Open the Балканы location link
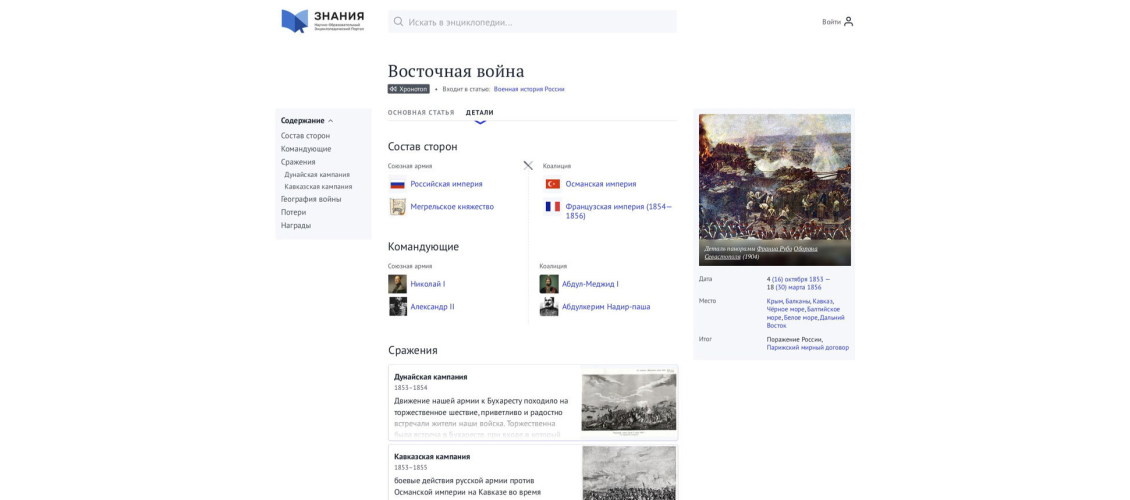 [x=797, y=301]
